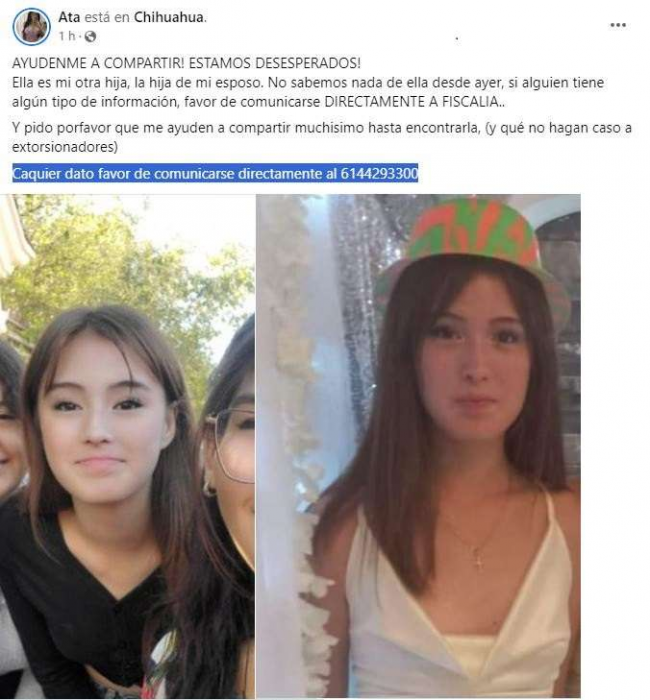
Task: Open the three-dot post options menu
Action: pos(618,25)
